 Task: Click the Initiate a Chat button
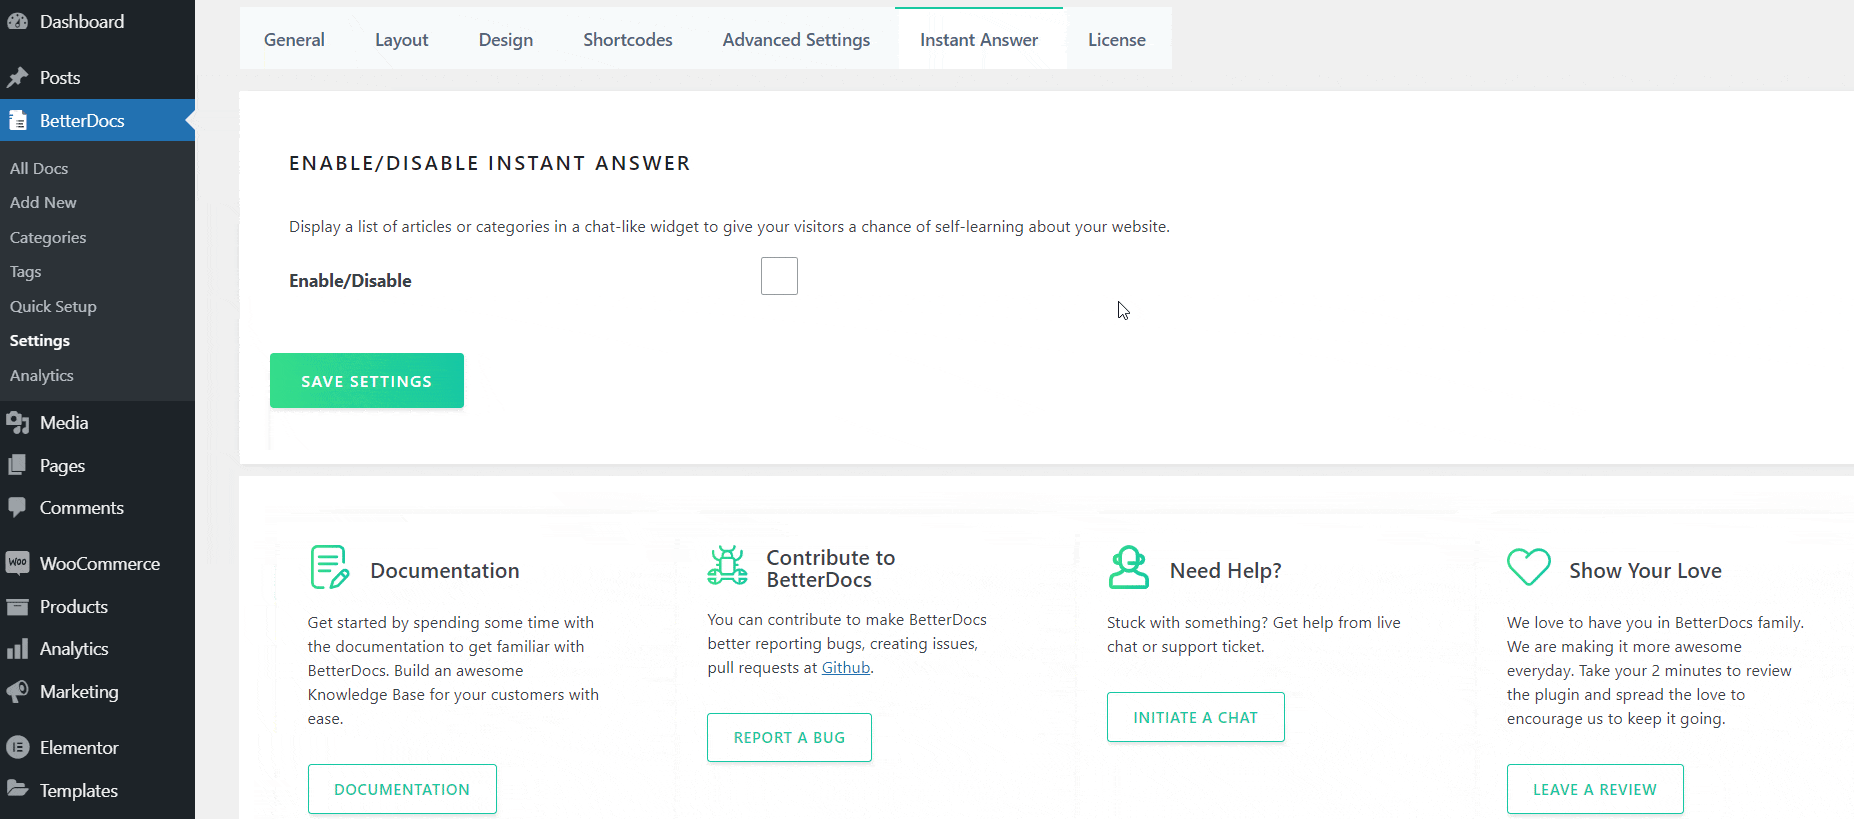click(1195, 716)
